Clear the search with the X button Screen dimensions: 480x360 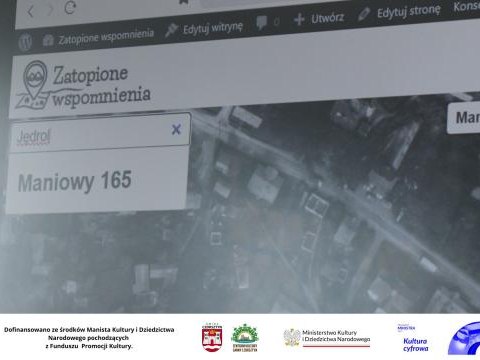(x=176, y=129)
